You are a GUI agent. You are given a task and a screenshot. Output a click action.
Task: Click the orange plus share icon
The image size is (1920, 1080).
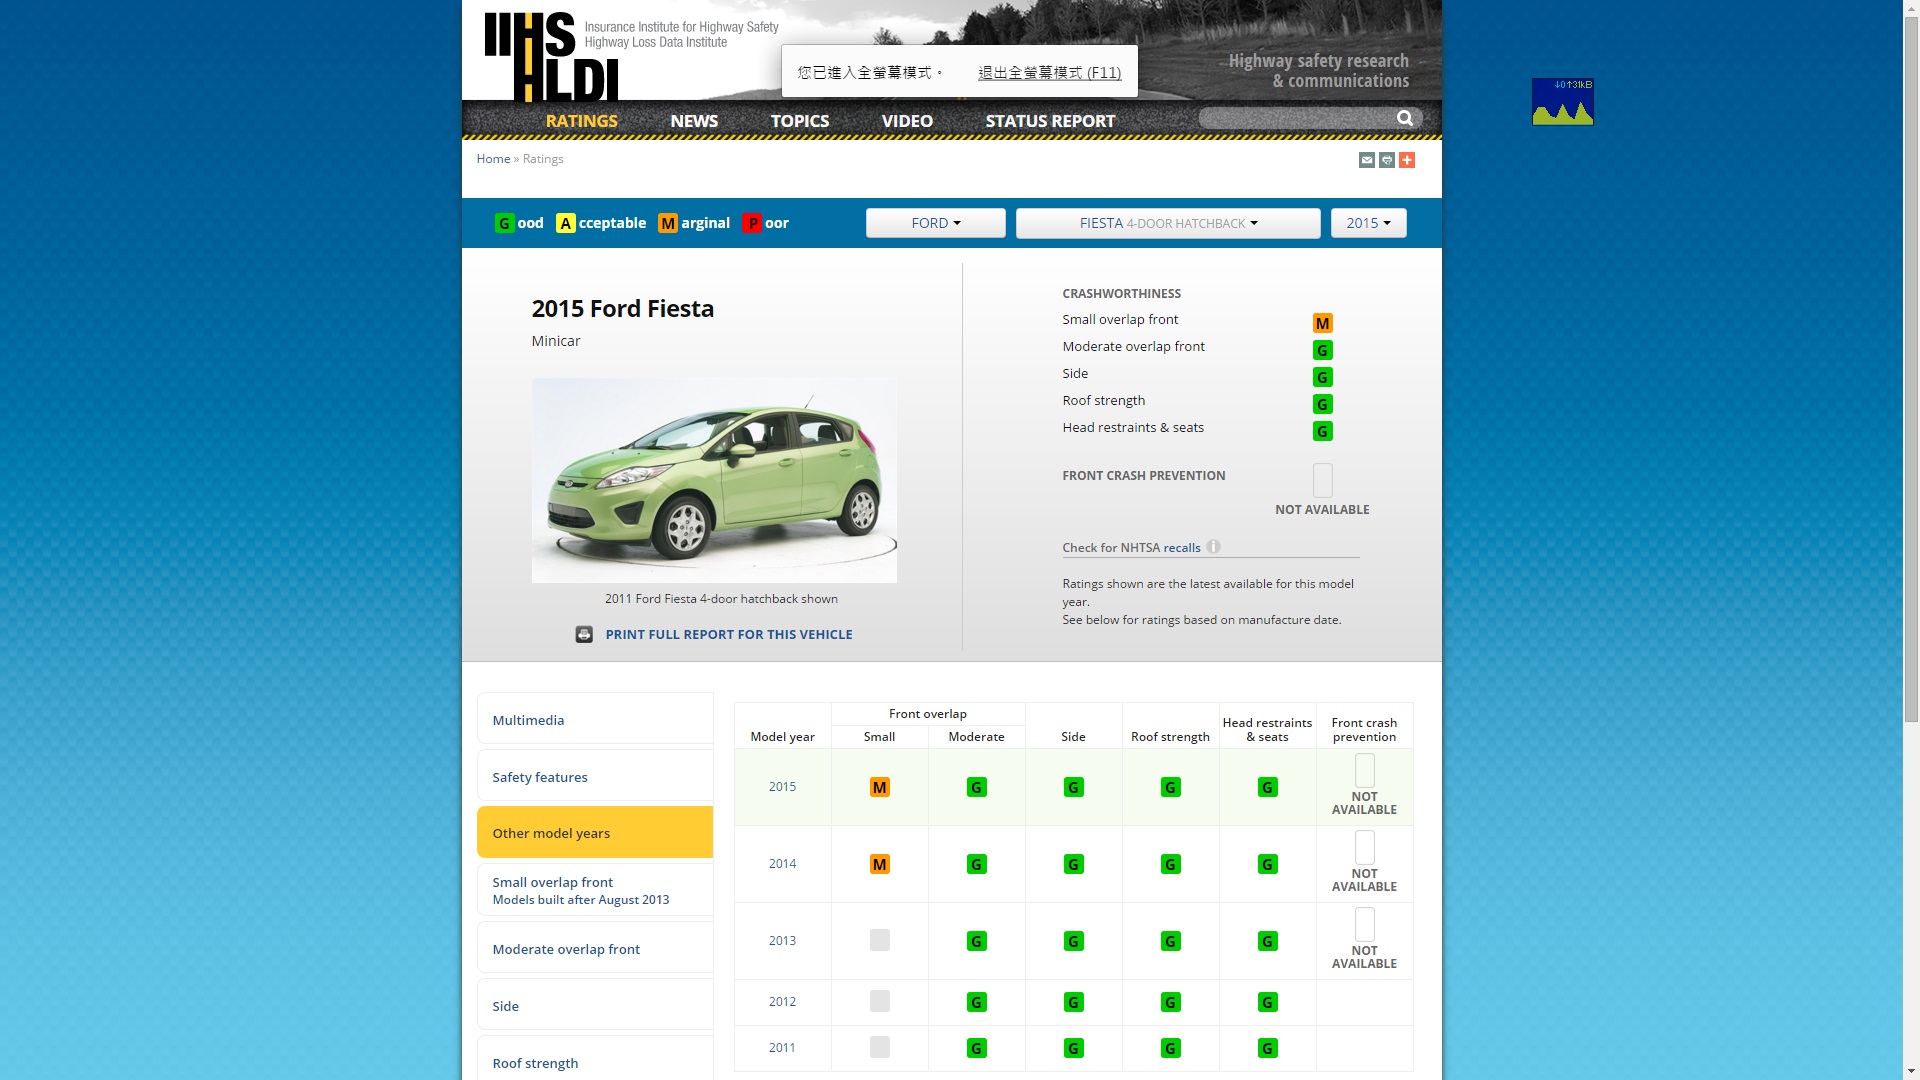point(1407,160)
